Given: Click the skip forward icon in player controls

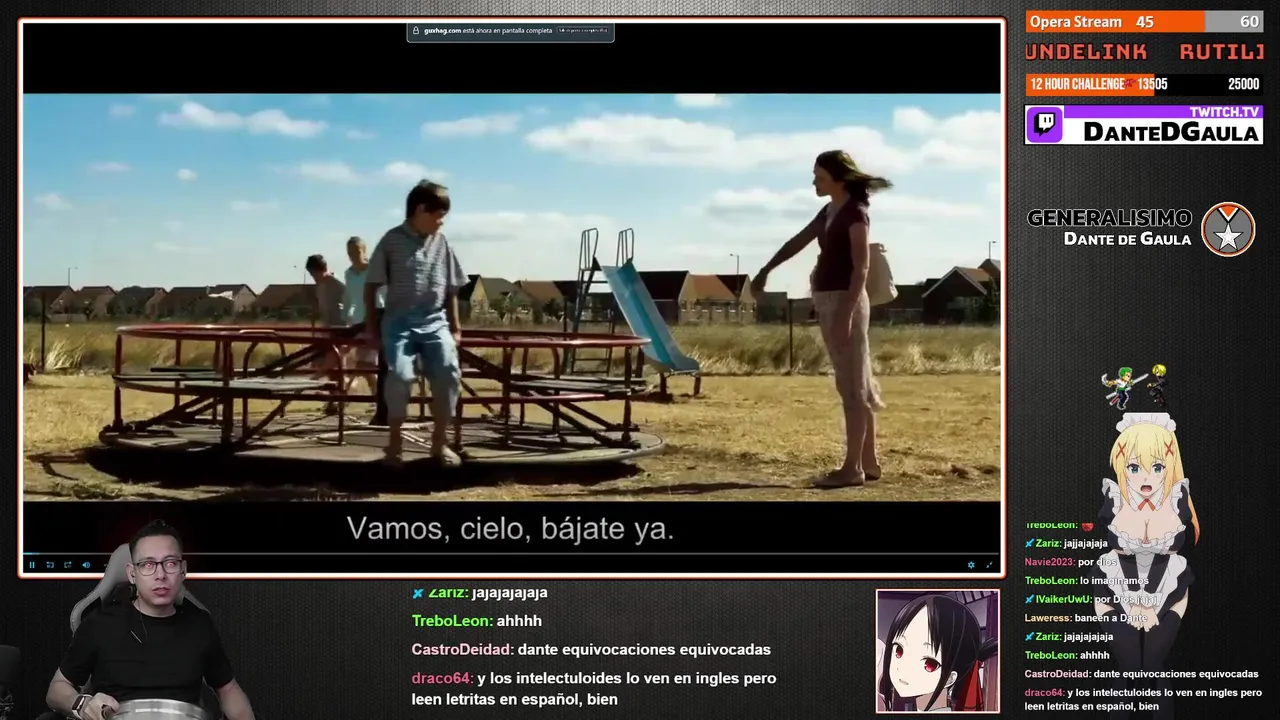Looking at the screenshot, I should coord(68,565).
